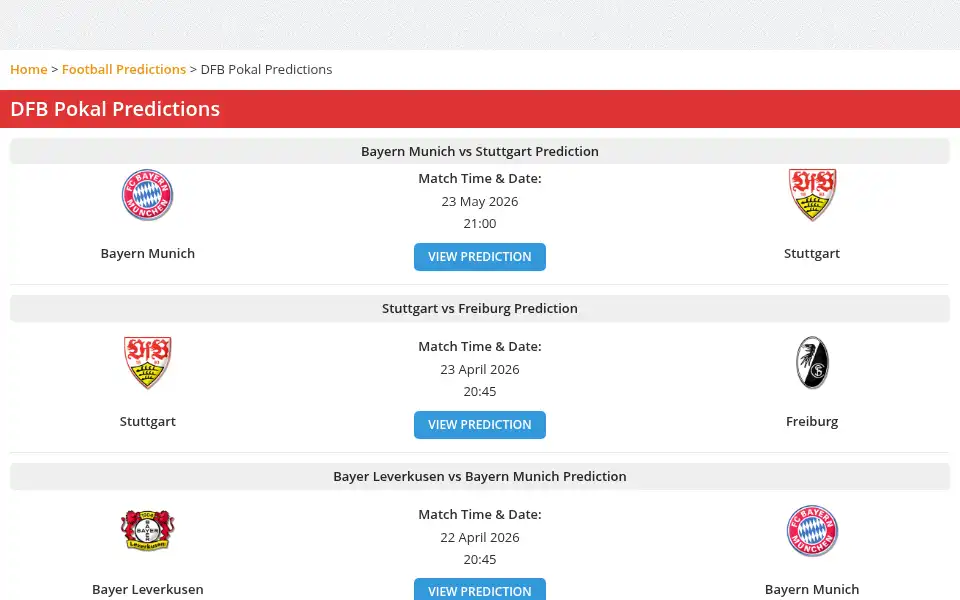Open the Football Predictions breadcrumb link
The height and width of the screenshot is (600, 960).
pos(124,69)
